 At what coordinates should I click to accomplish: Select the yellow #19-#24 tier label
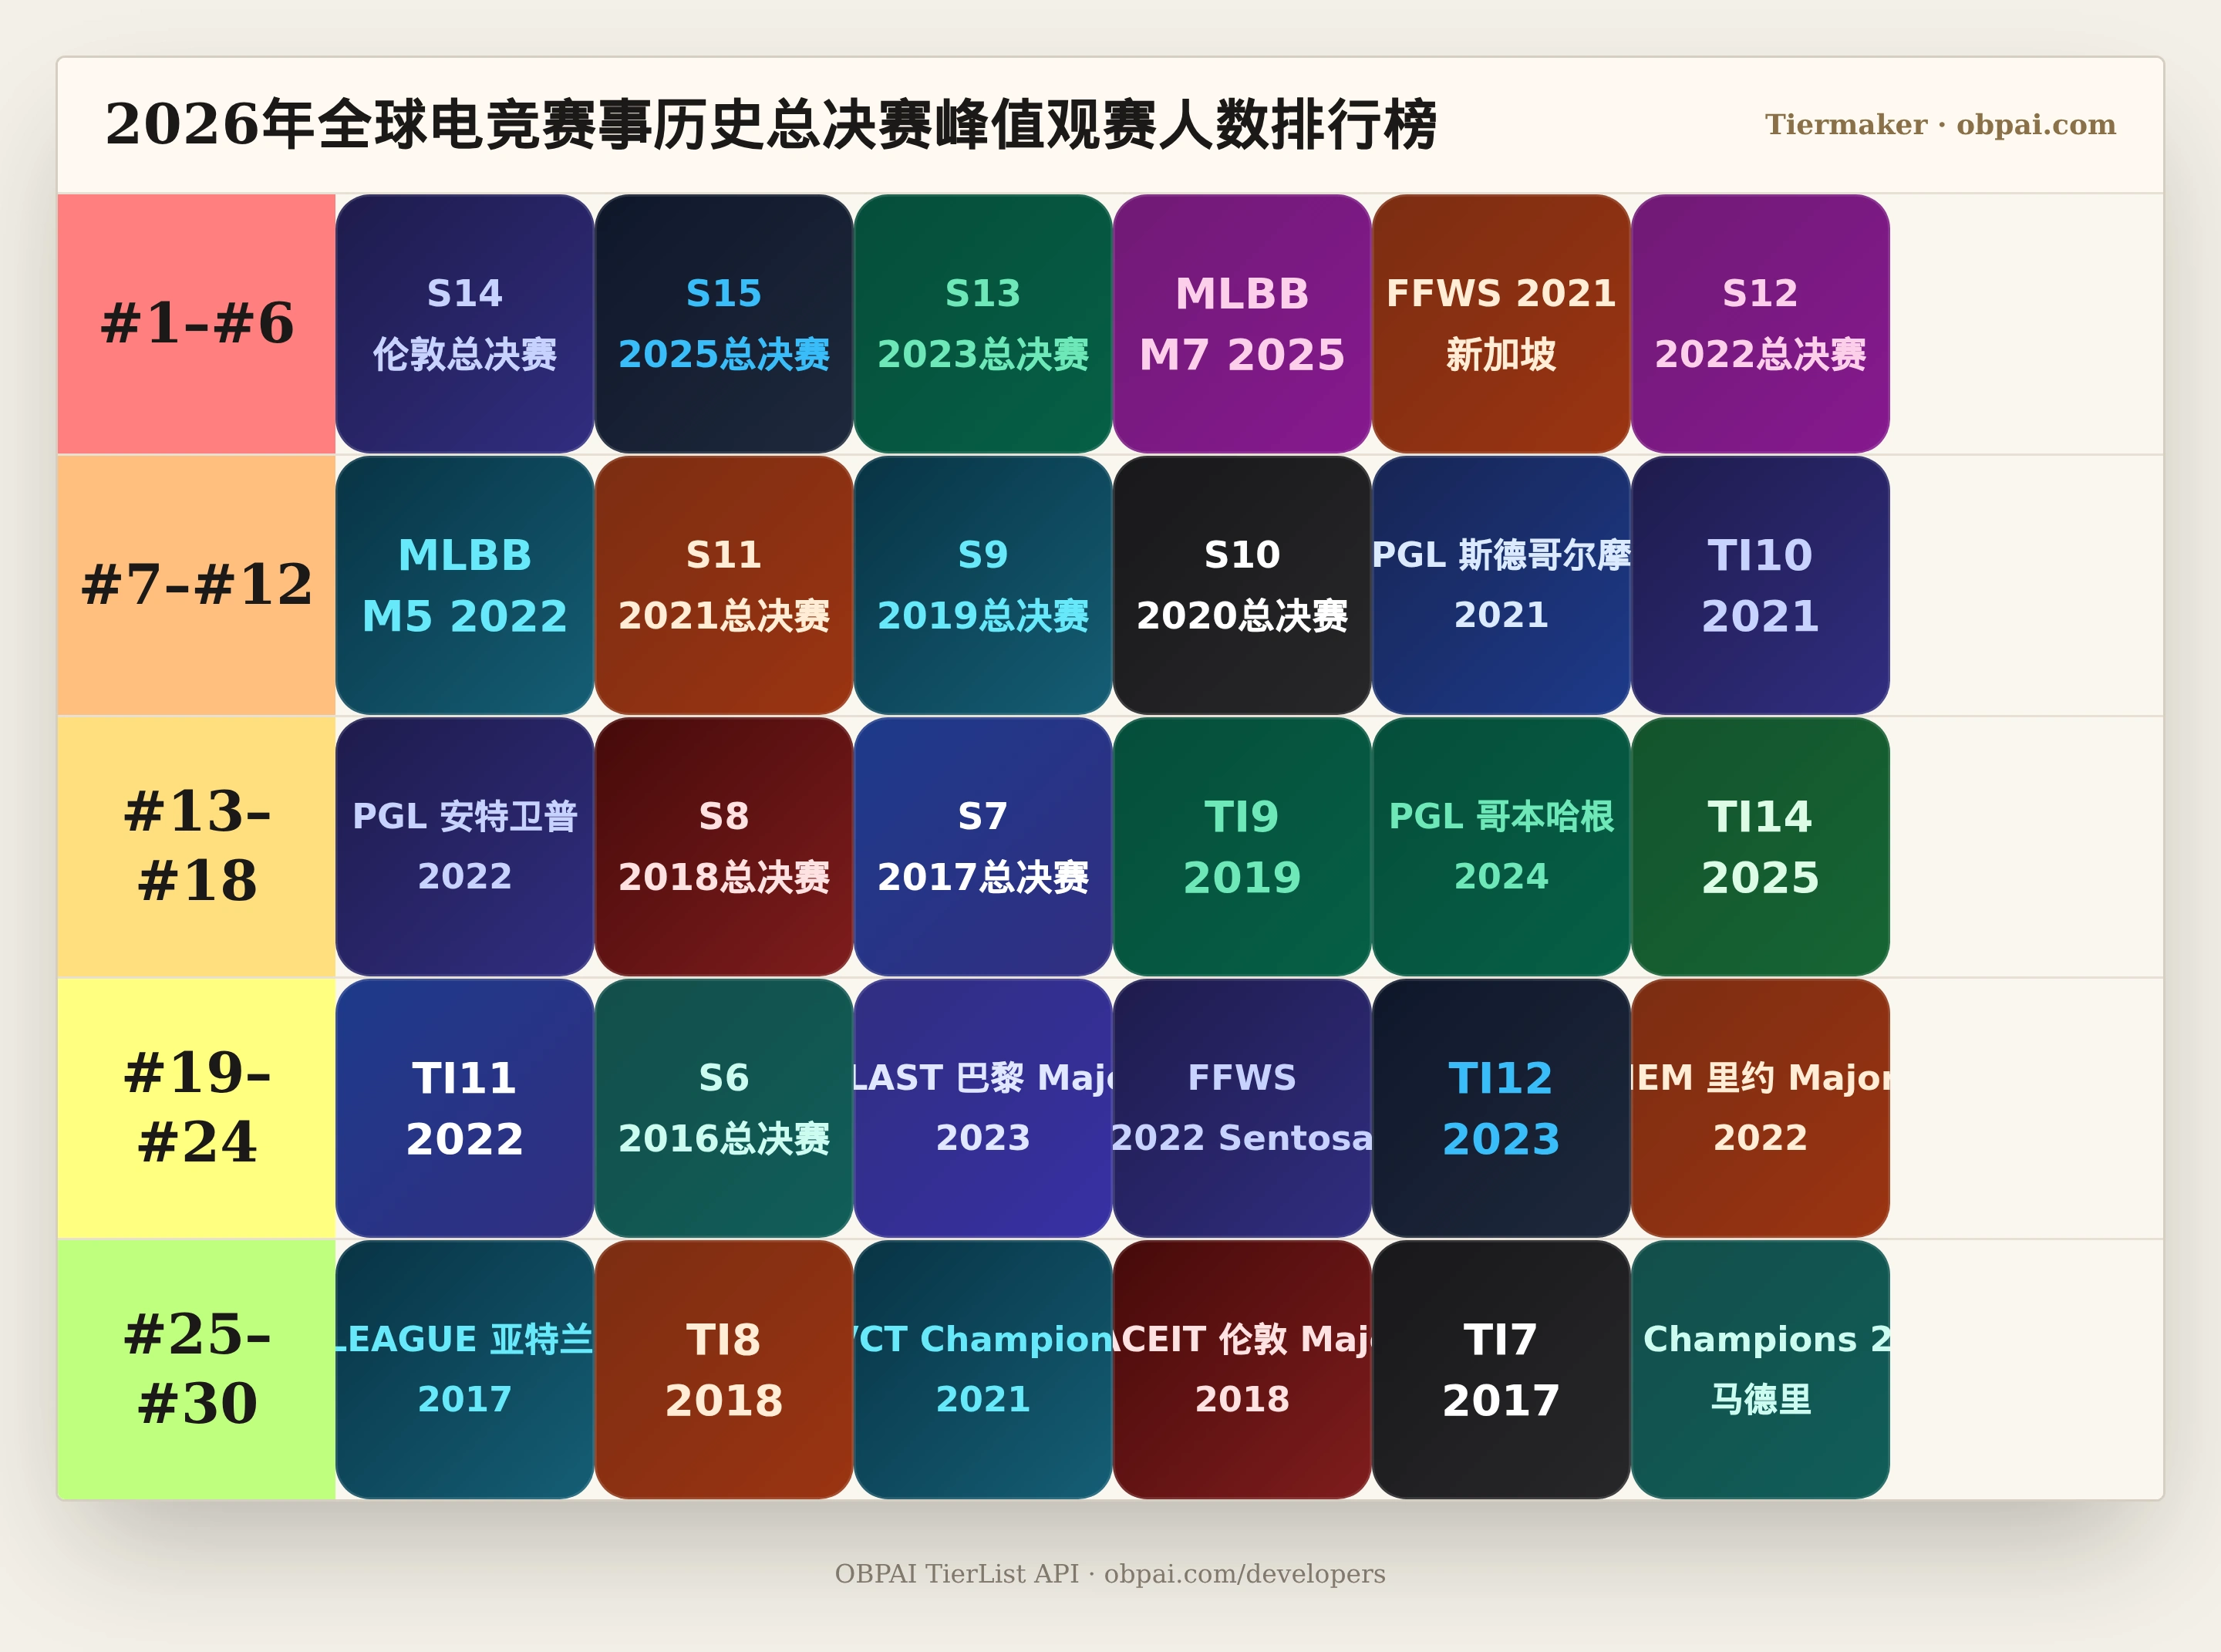(x=197, y=1108)
